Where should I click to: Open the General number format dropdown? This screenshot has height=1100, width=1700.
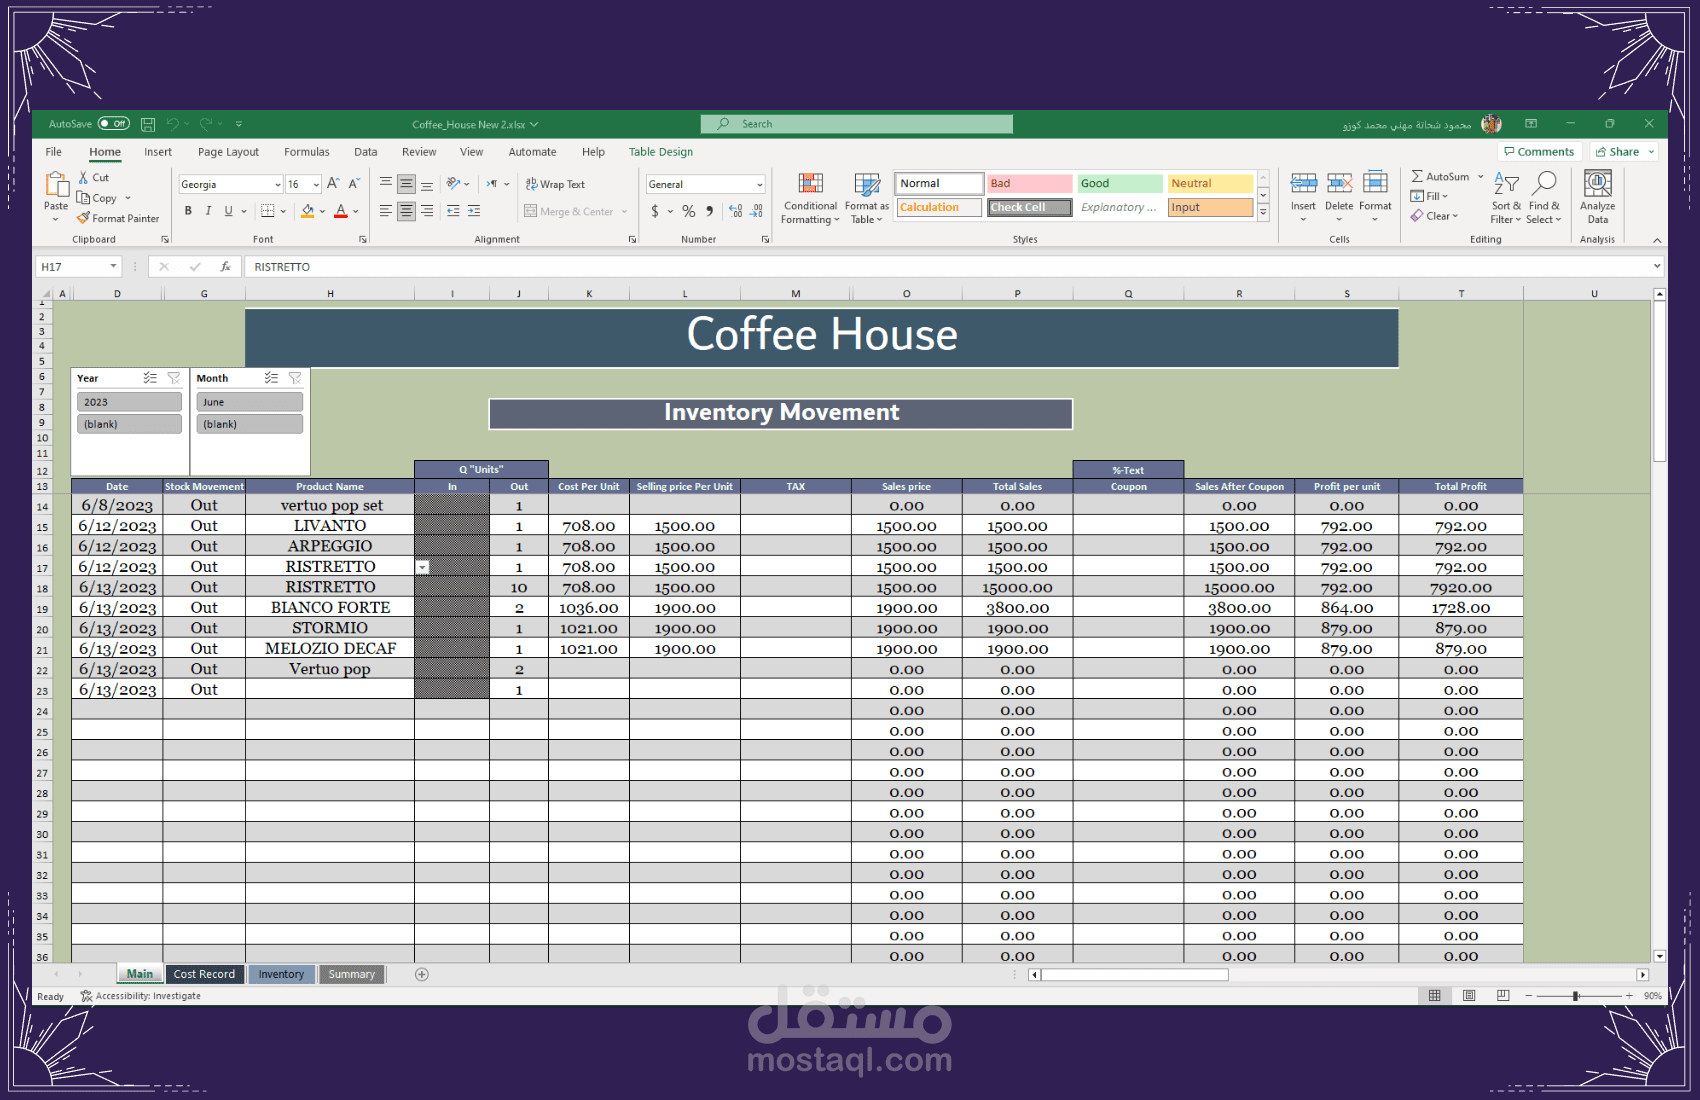[760, 185]
